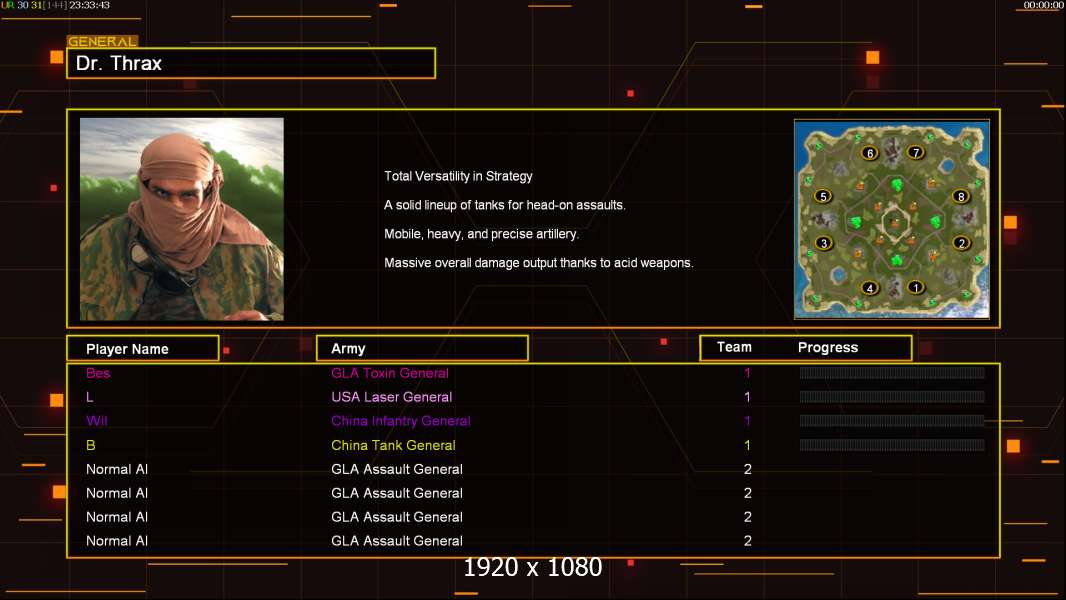Click player name Wil in the list
The image size is (1066, 600).
coord(96,421)
